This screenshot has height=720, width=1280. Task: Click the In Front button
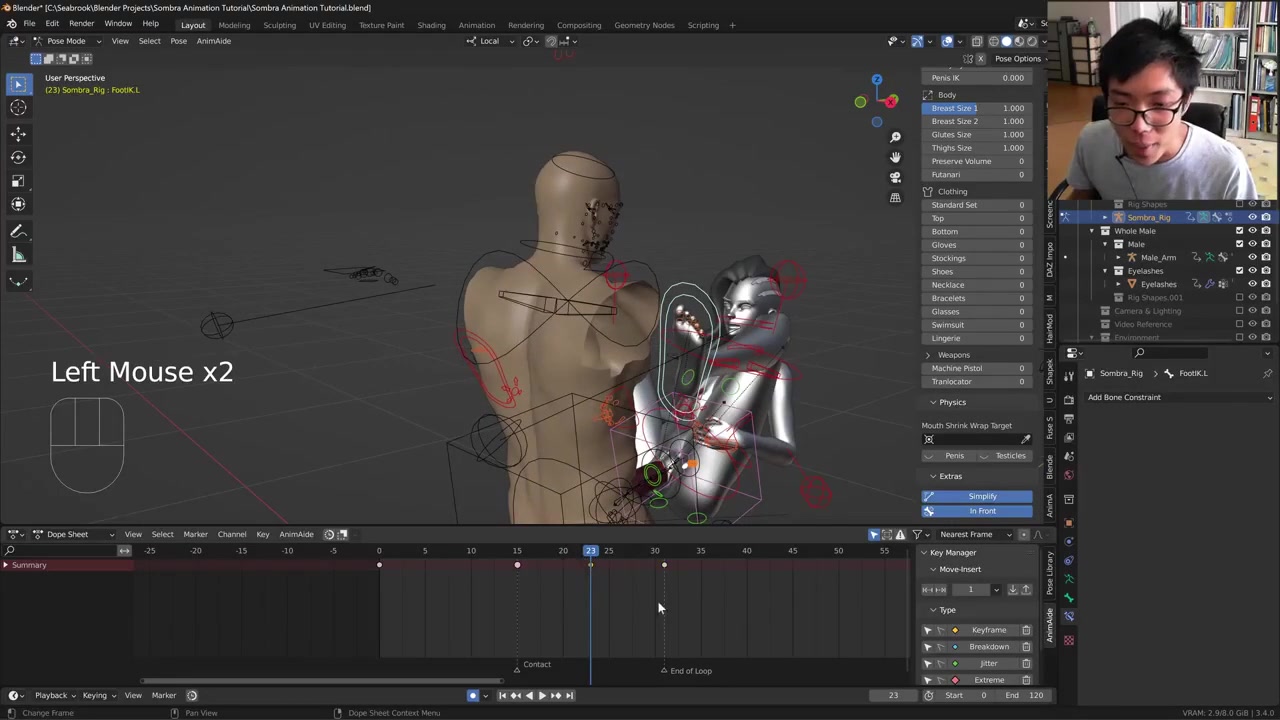point(982,511)
